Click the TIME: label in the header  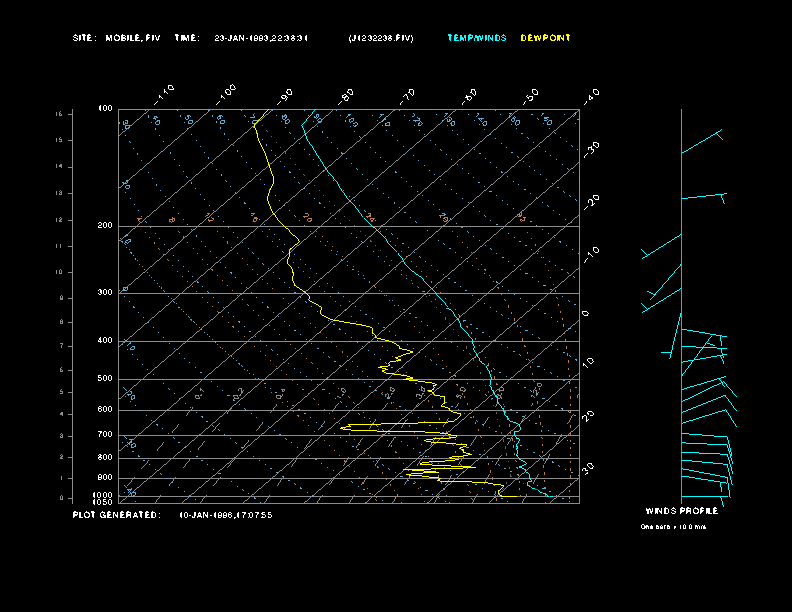[187, 38]
